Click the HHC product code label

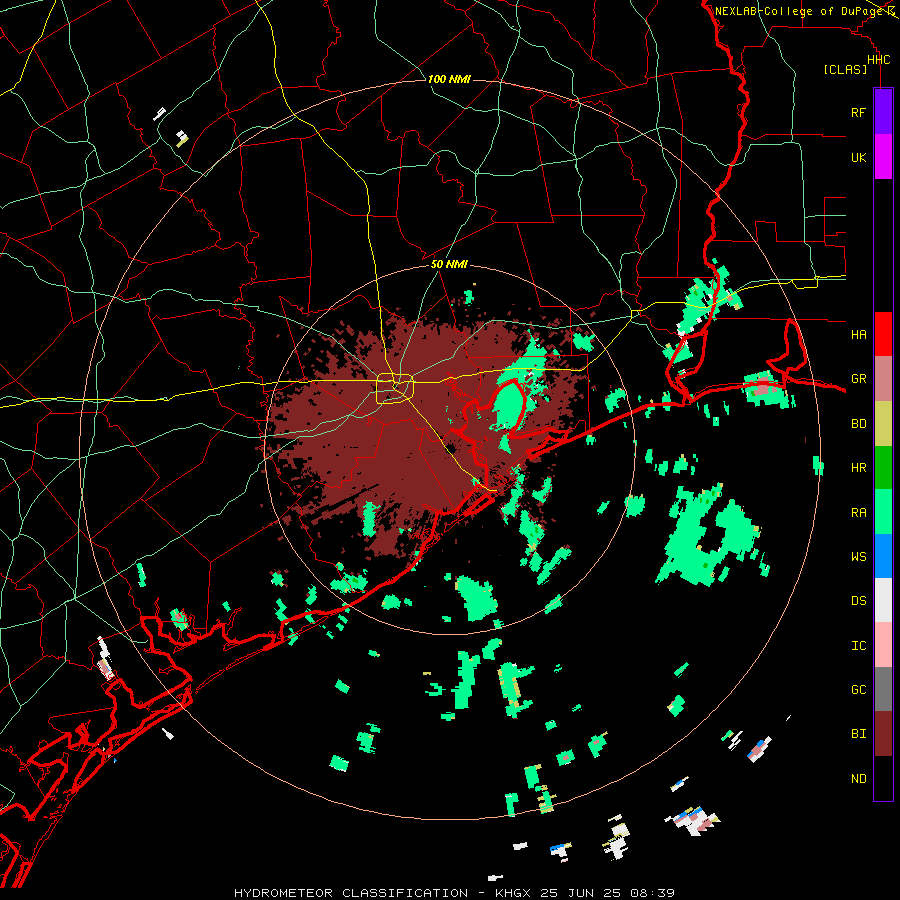[x=878, y=60]
